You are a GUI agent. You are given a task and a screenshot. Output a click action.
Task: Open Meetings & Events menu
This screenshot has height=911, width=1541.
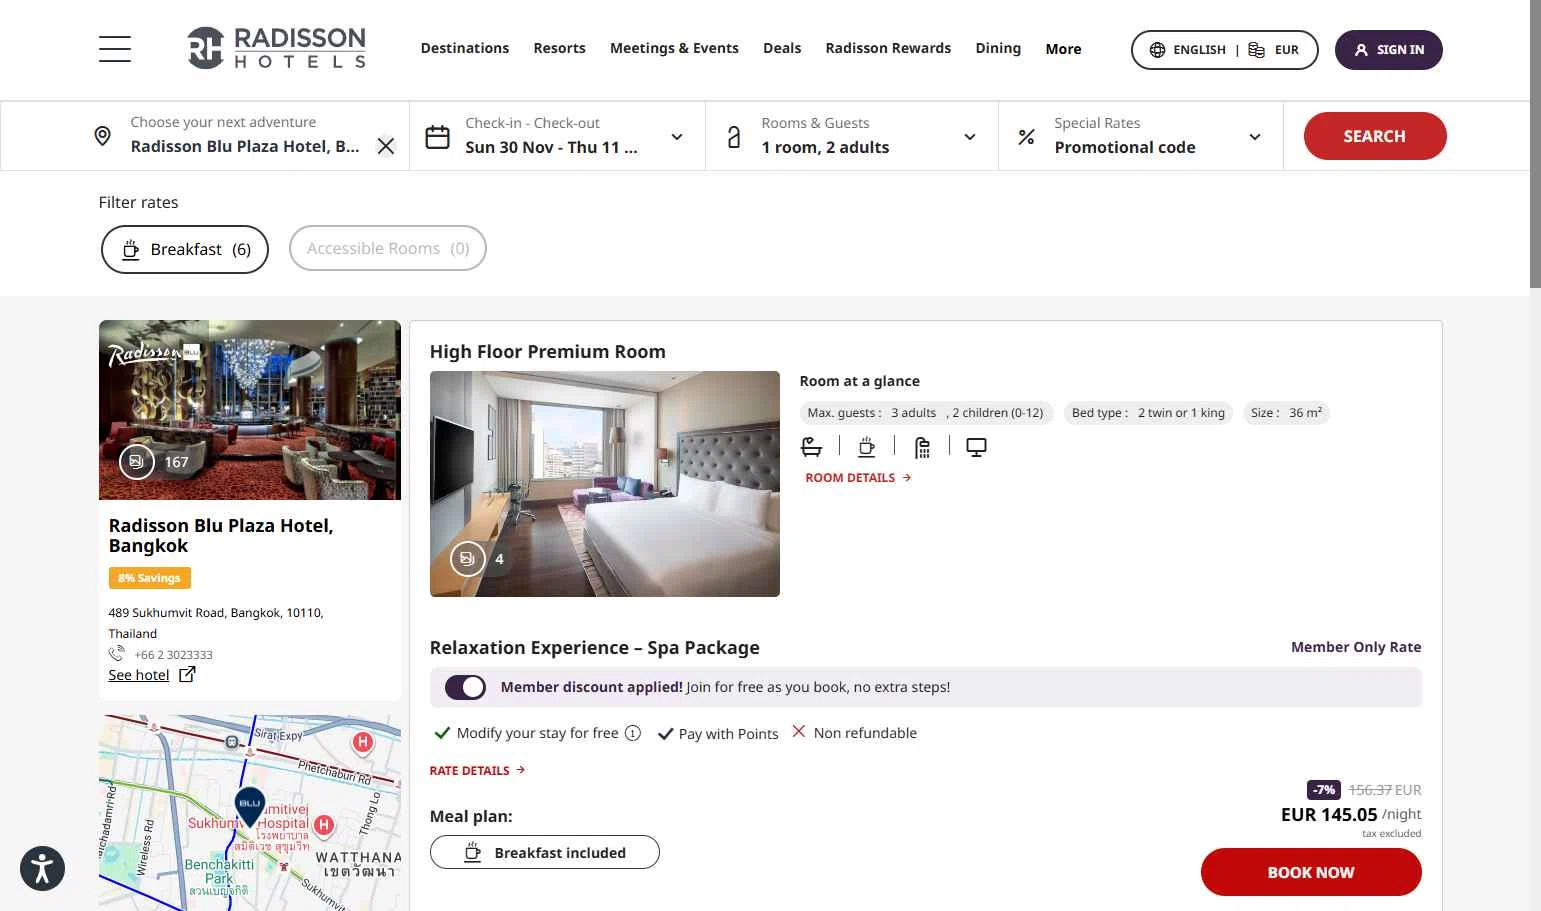click(674, 48)
